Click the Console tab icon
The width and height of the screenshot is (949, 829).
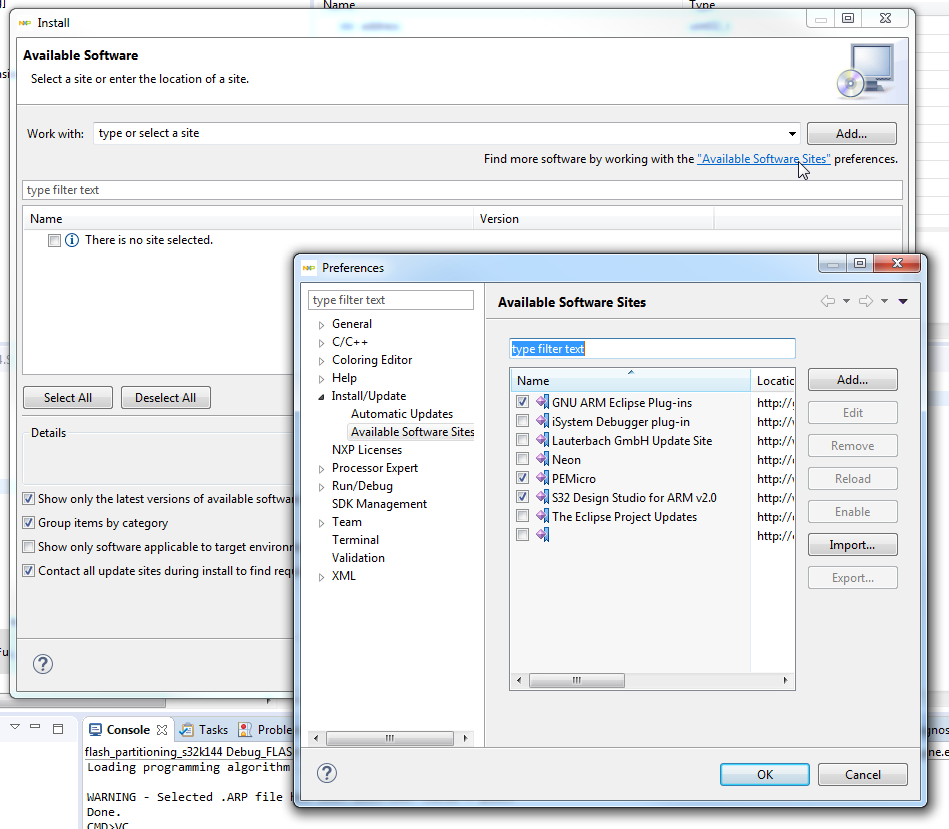[x=95, y=730]
